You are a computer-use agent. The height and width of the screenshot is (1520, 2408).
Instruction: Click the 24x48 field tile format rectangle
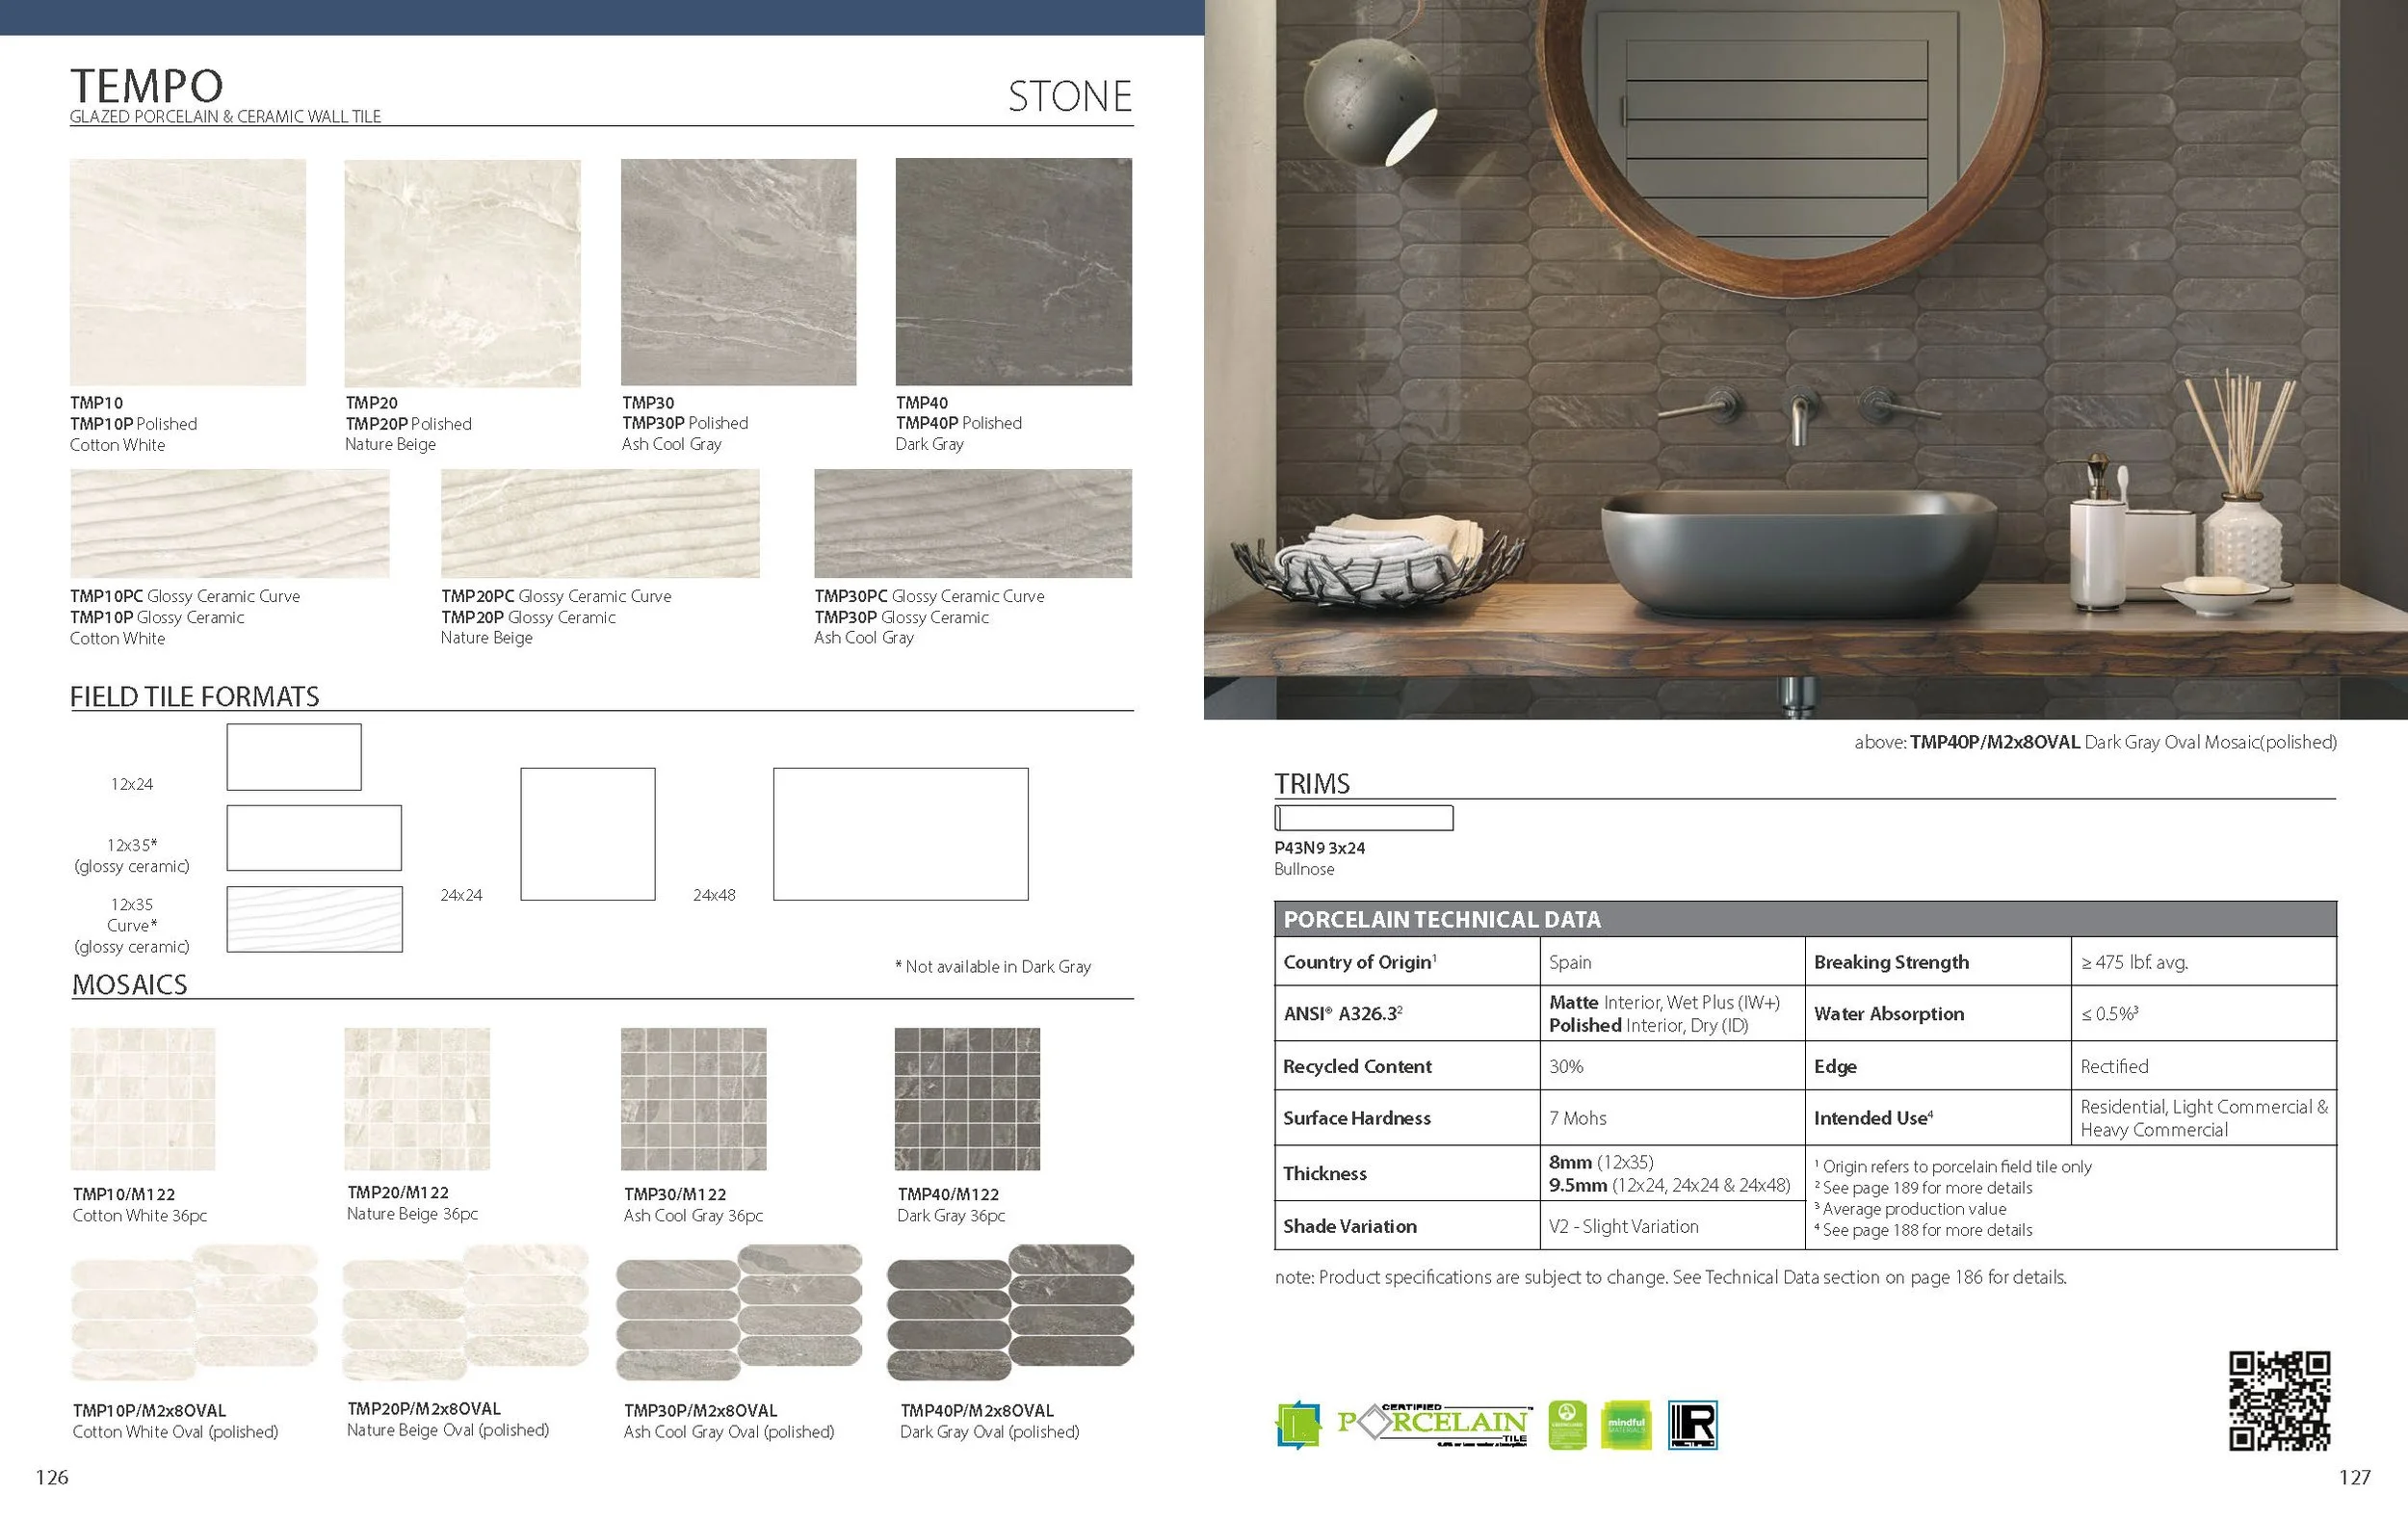click(900, 834)
